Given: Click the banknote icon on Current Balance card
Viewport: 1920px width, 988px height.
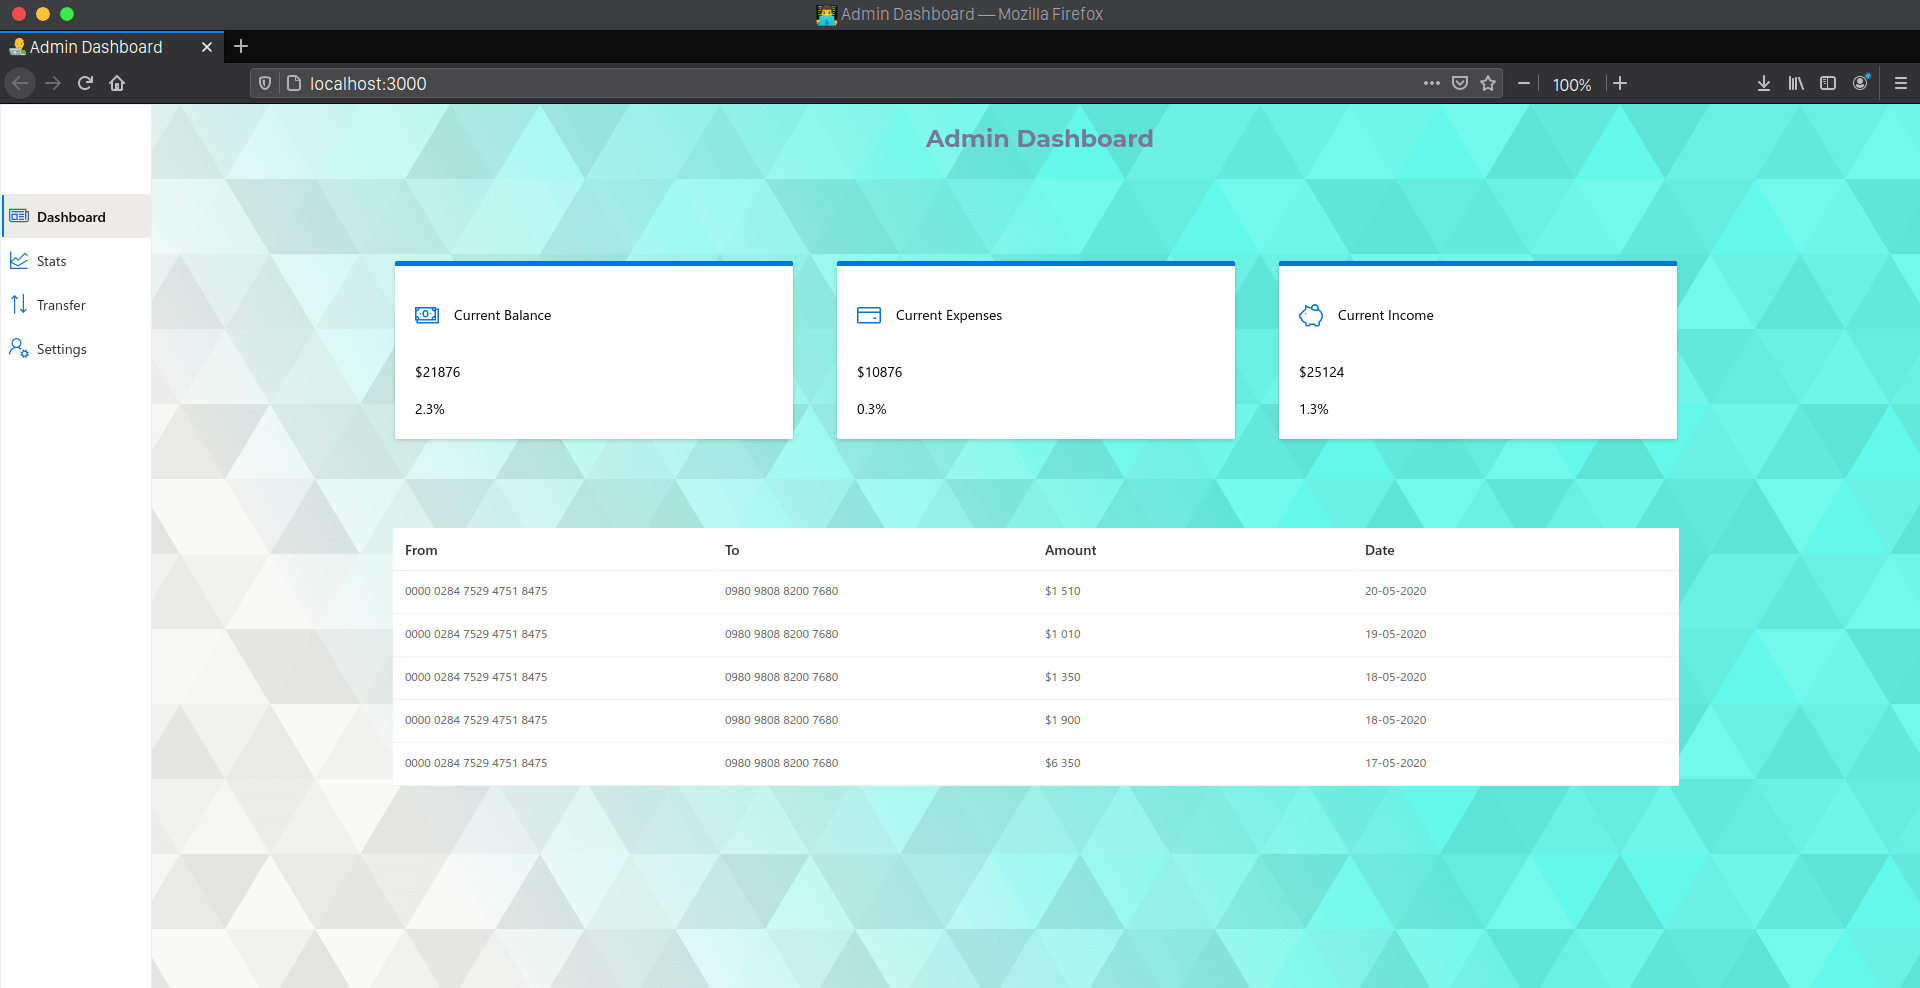Looking at the screenshot, I should (x=427, y=315).
